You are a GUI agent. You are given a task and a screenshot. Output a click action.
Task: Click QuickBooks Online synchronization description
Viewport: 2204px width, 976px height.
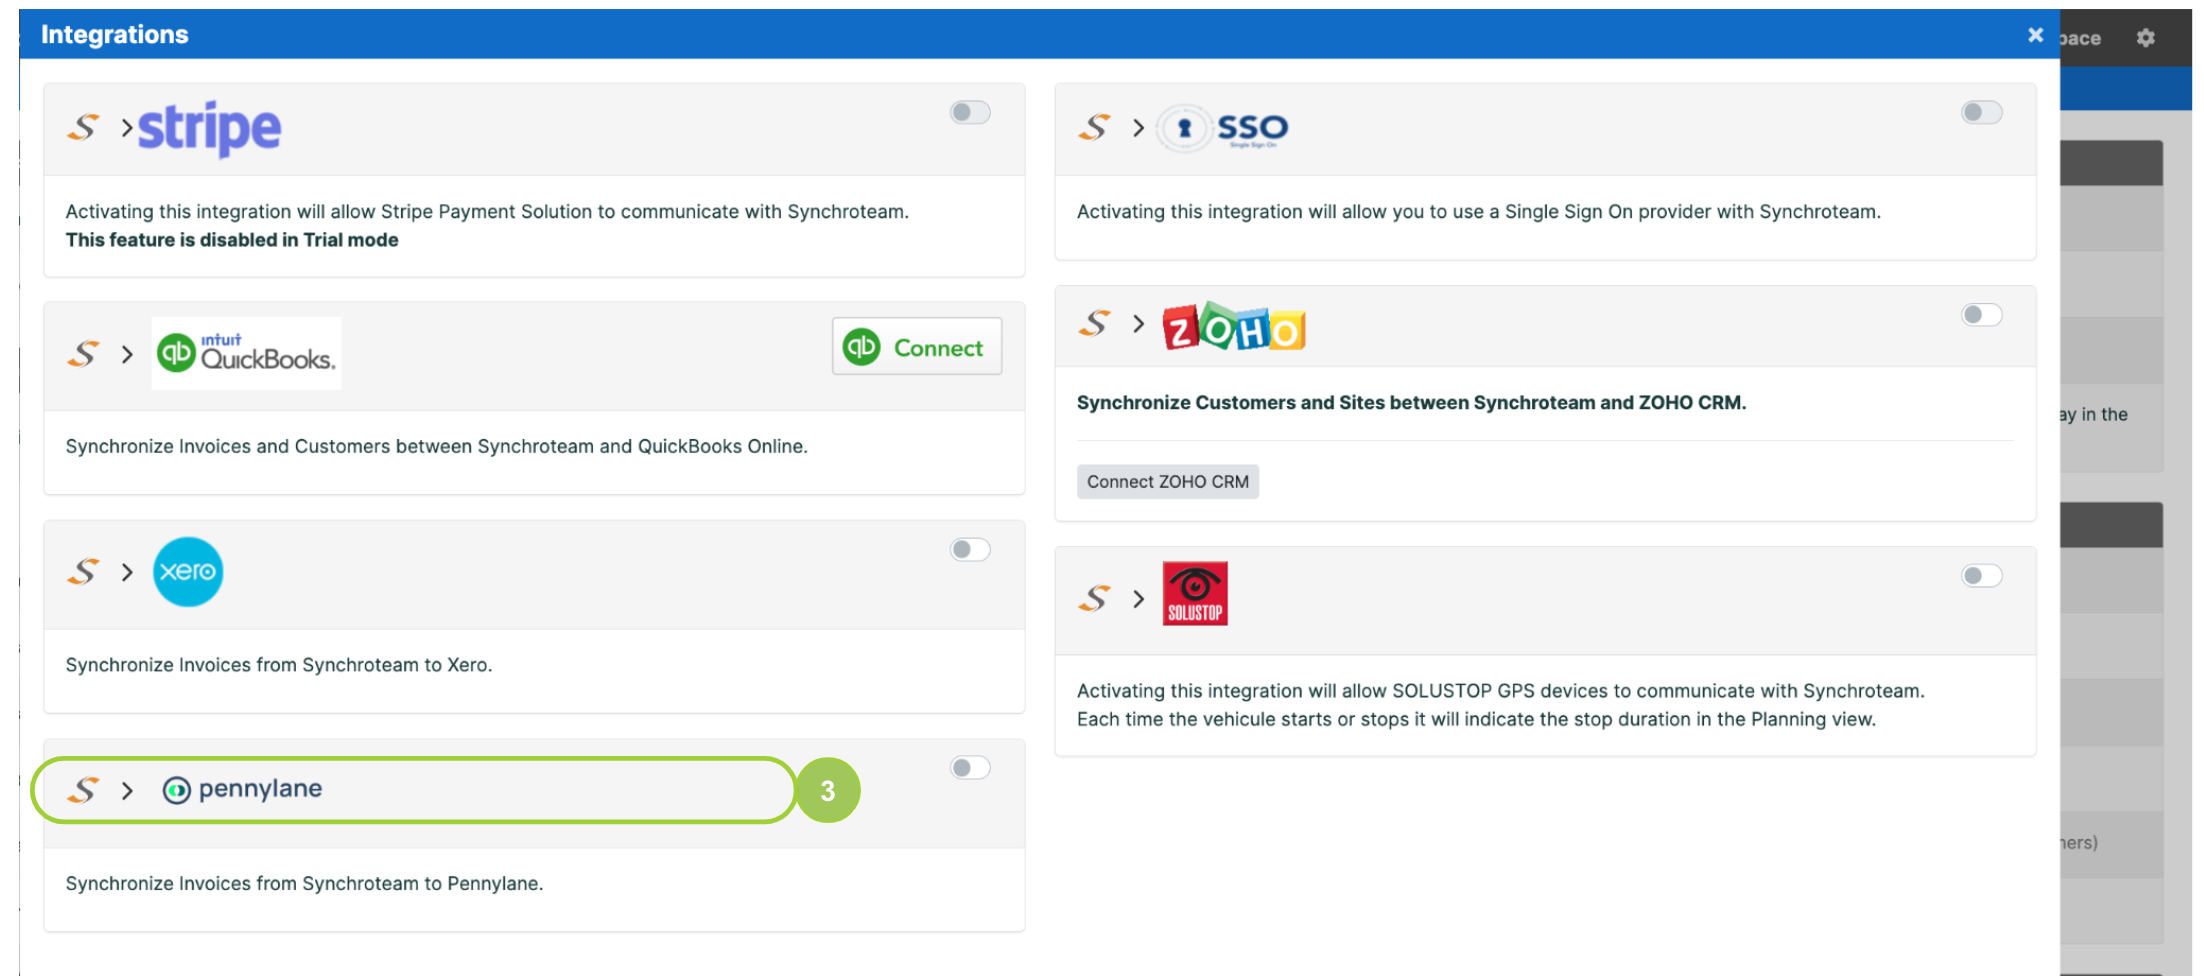(437, 446)
